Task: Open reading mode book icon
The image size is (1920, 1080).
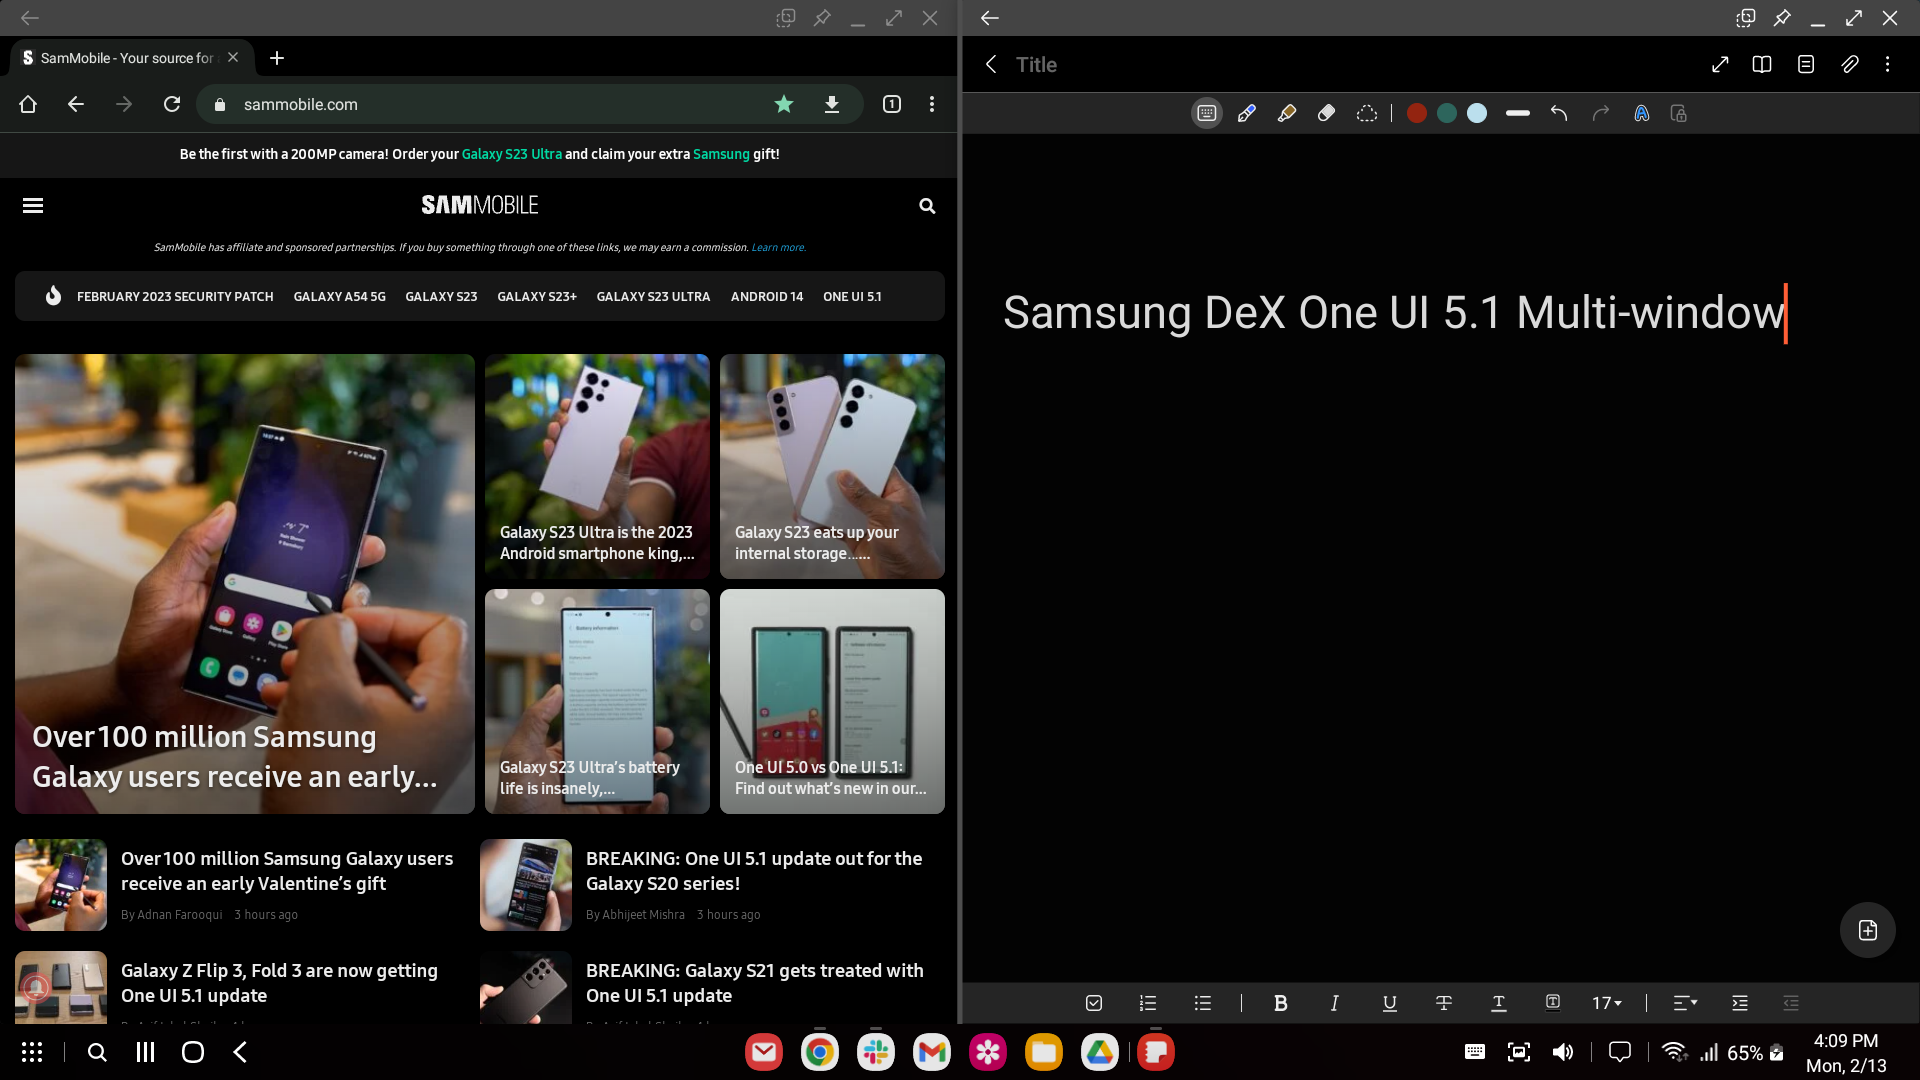Action: click(x=1762, y=64)
